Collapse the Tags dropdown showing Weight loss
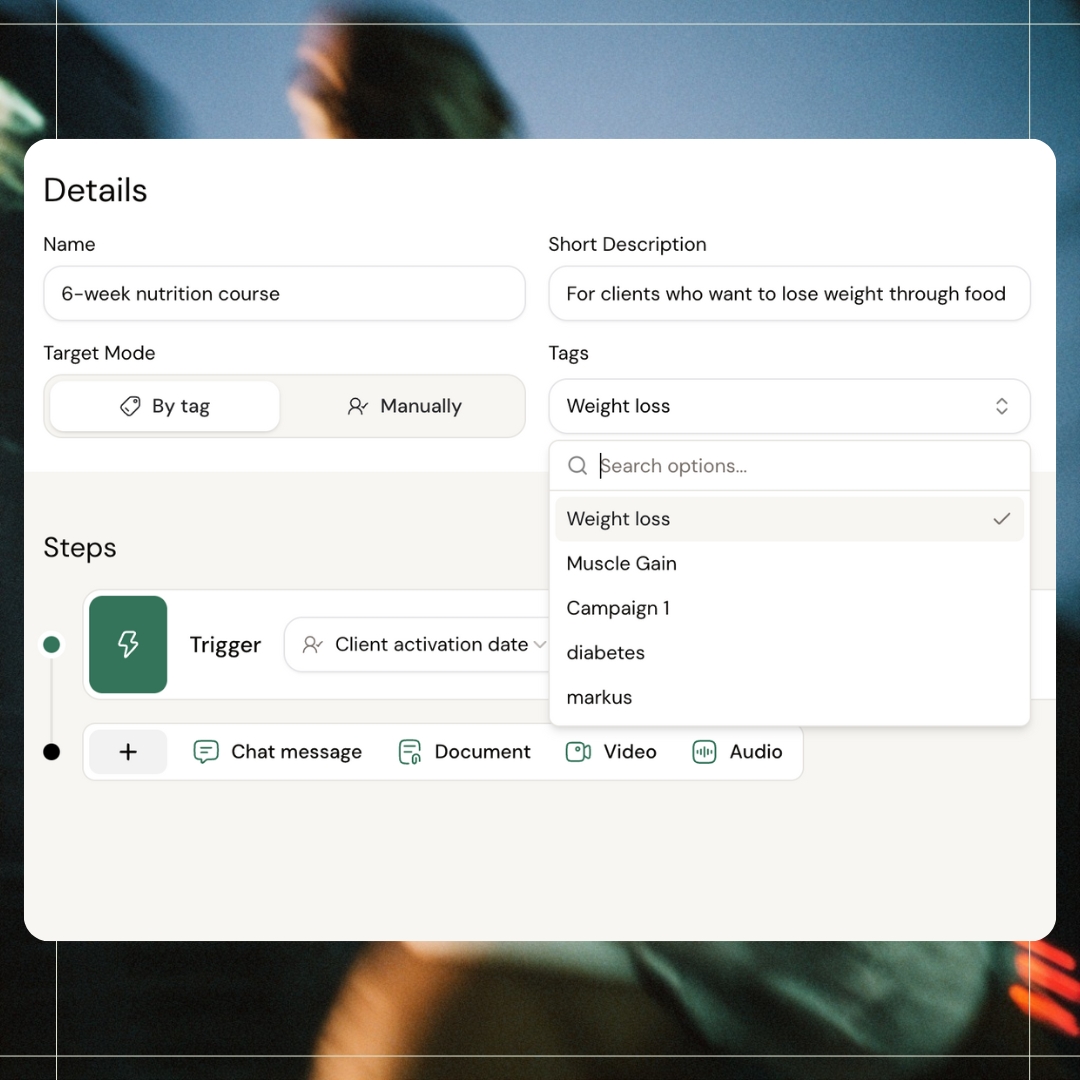 [789, 406]
